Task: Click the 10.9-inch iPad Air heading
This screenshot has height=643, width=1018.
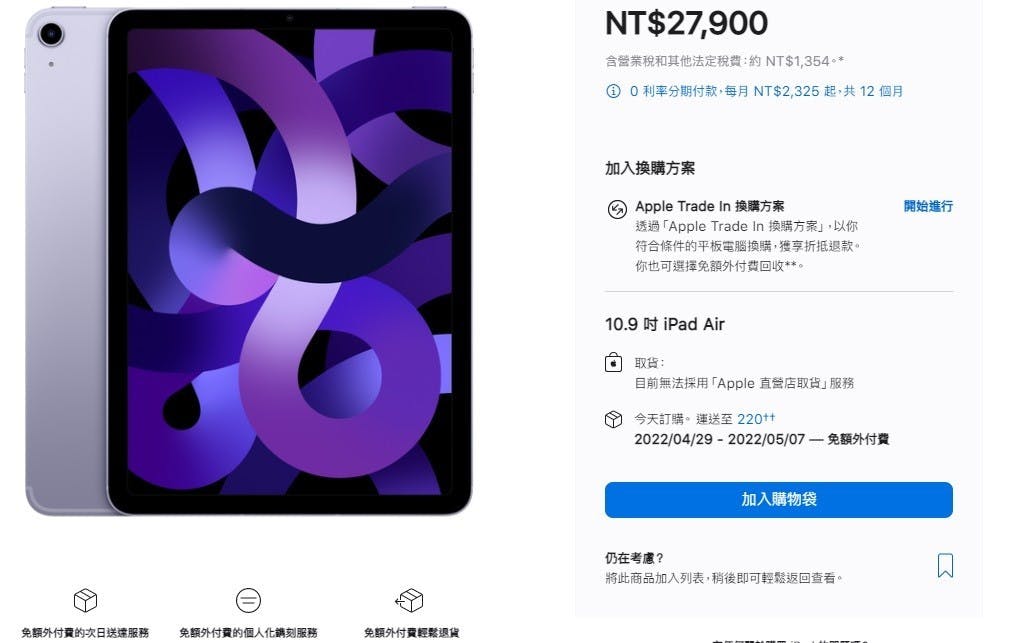Action: tap(665, 324)
